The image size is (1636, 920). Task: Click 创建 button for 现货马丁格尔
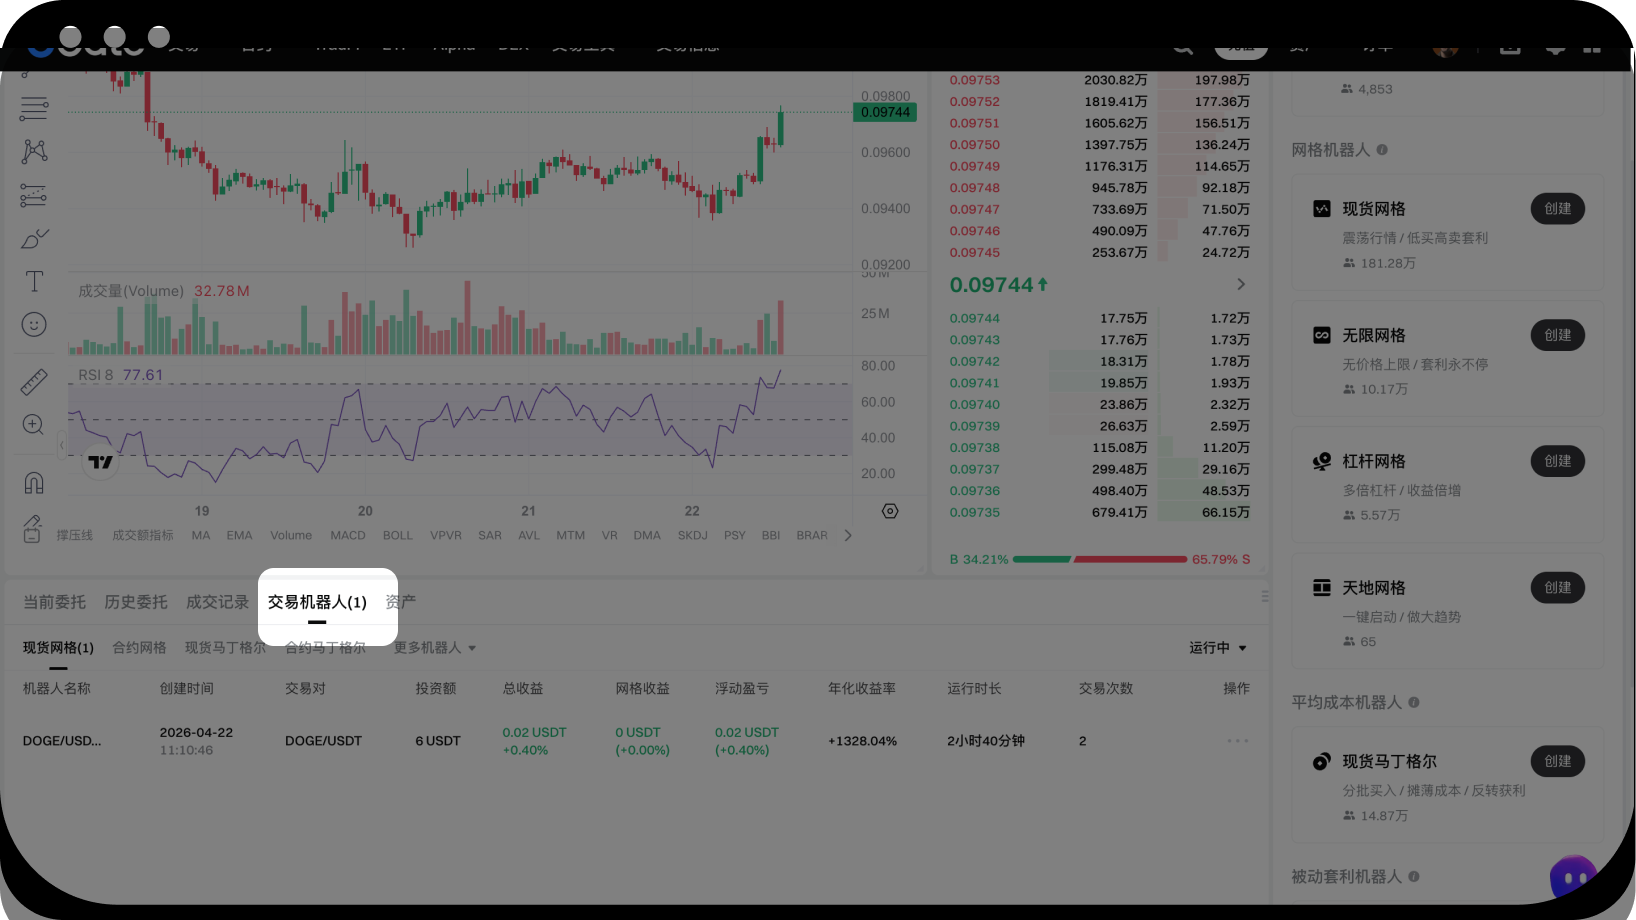[1557, 761]
